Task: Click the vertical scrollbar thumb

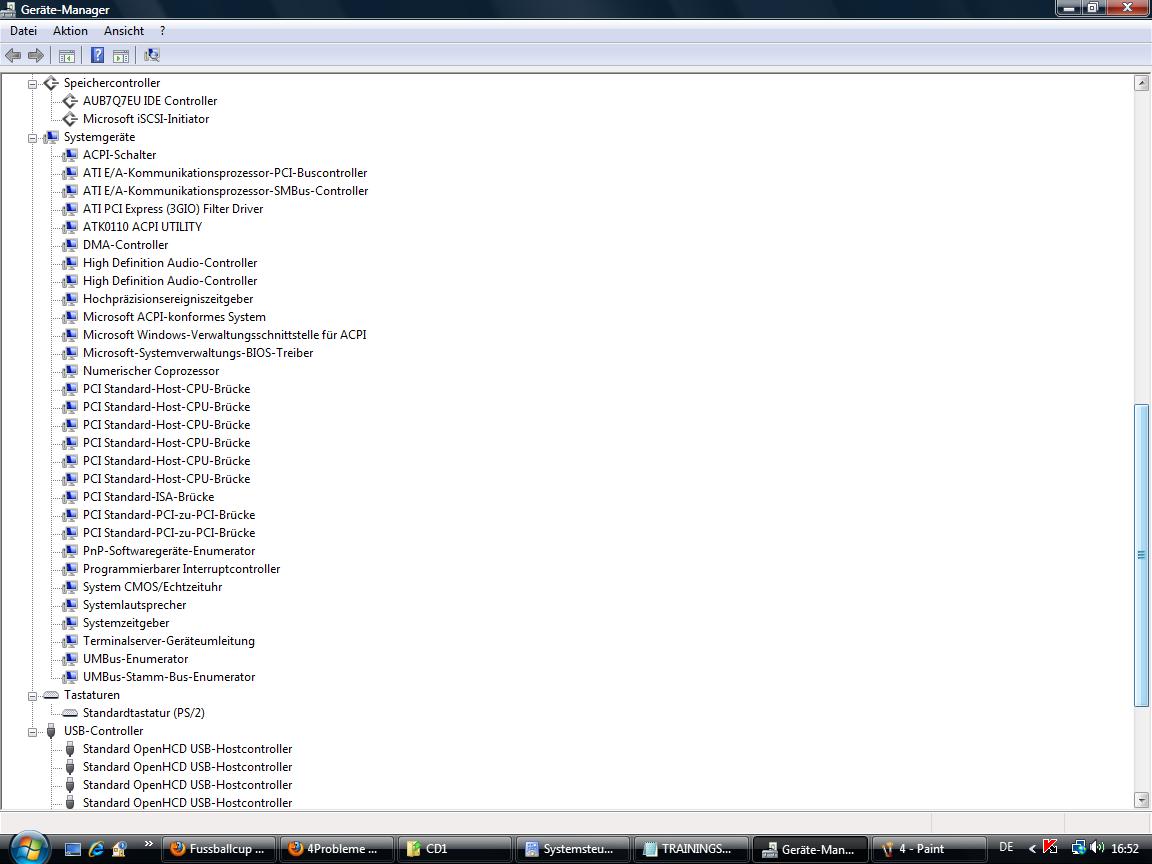Action: (x=1141, y=555)
